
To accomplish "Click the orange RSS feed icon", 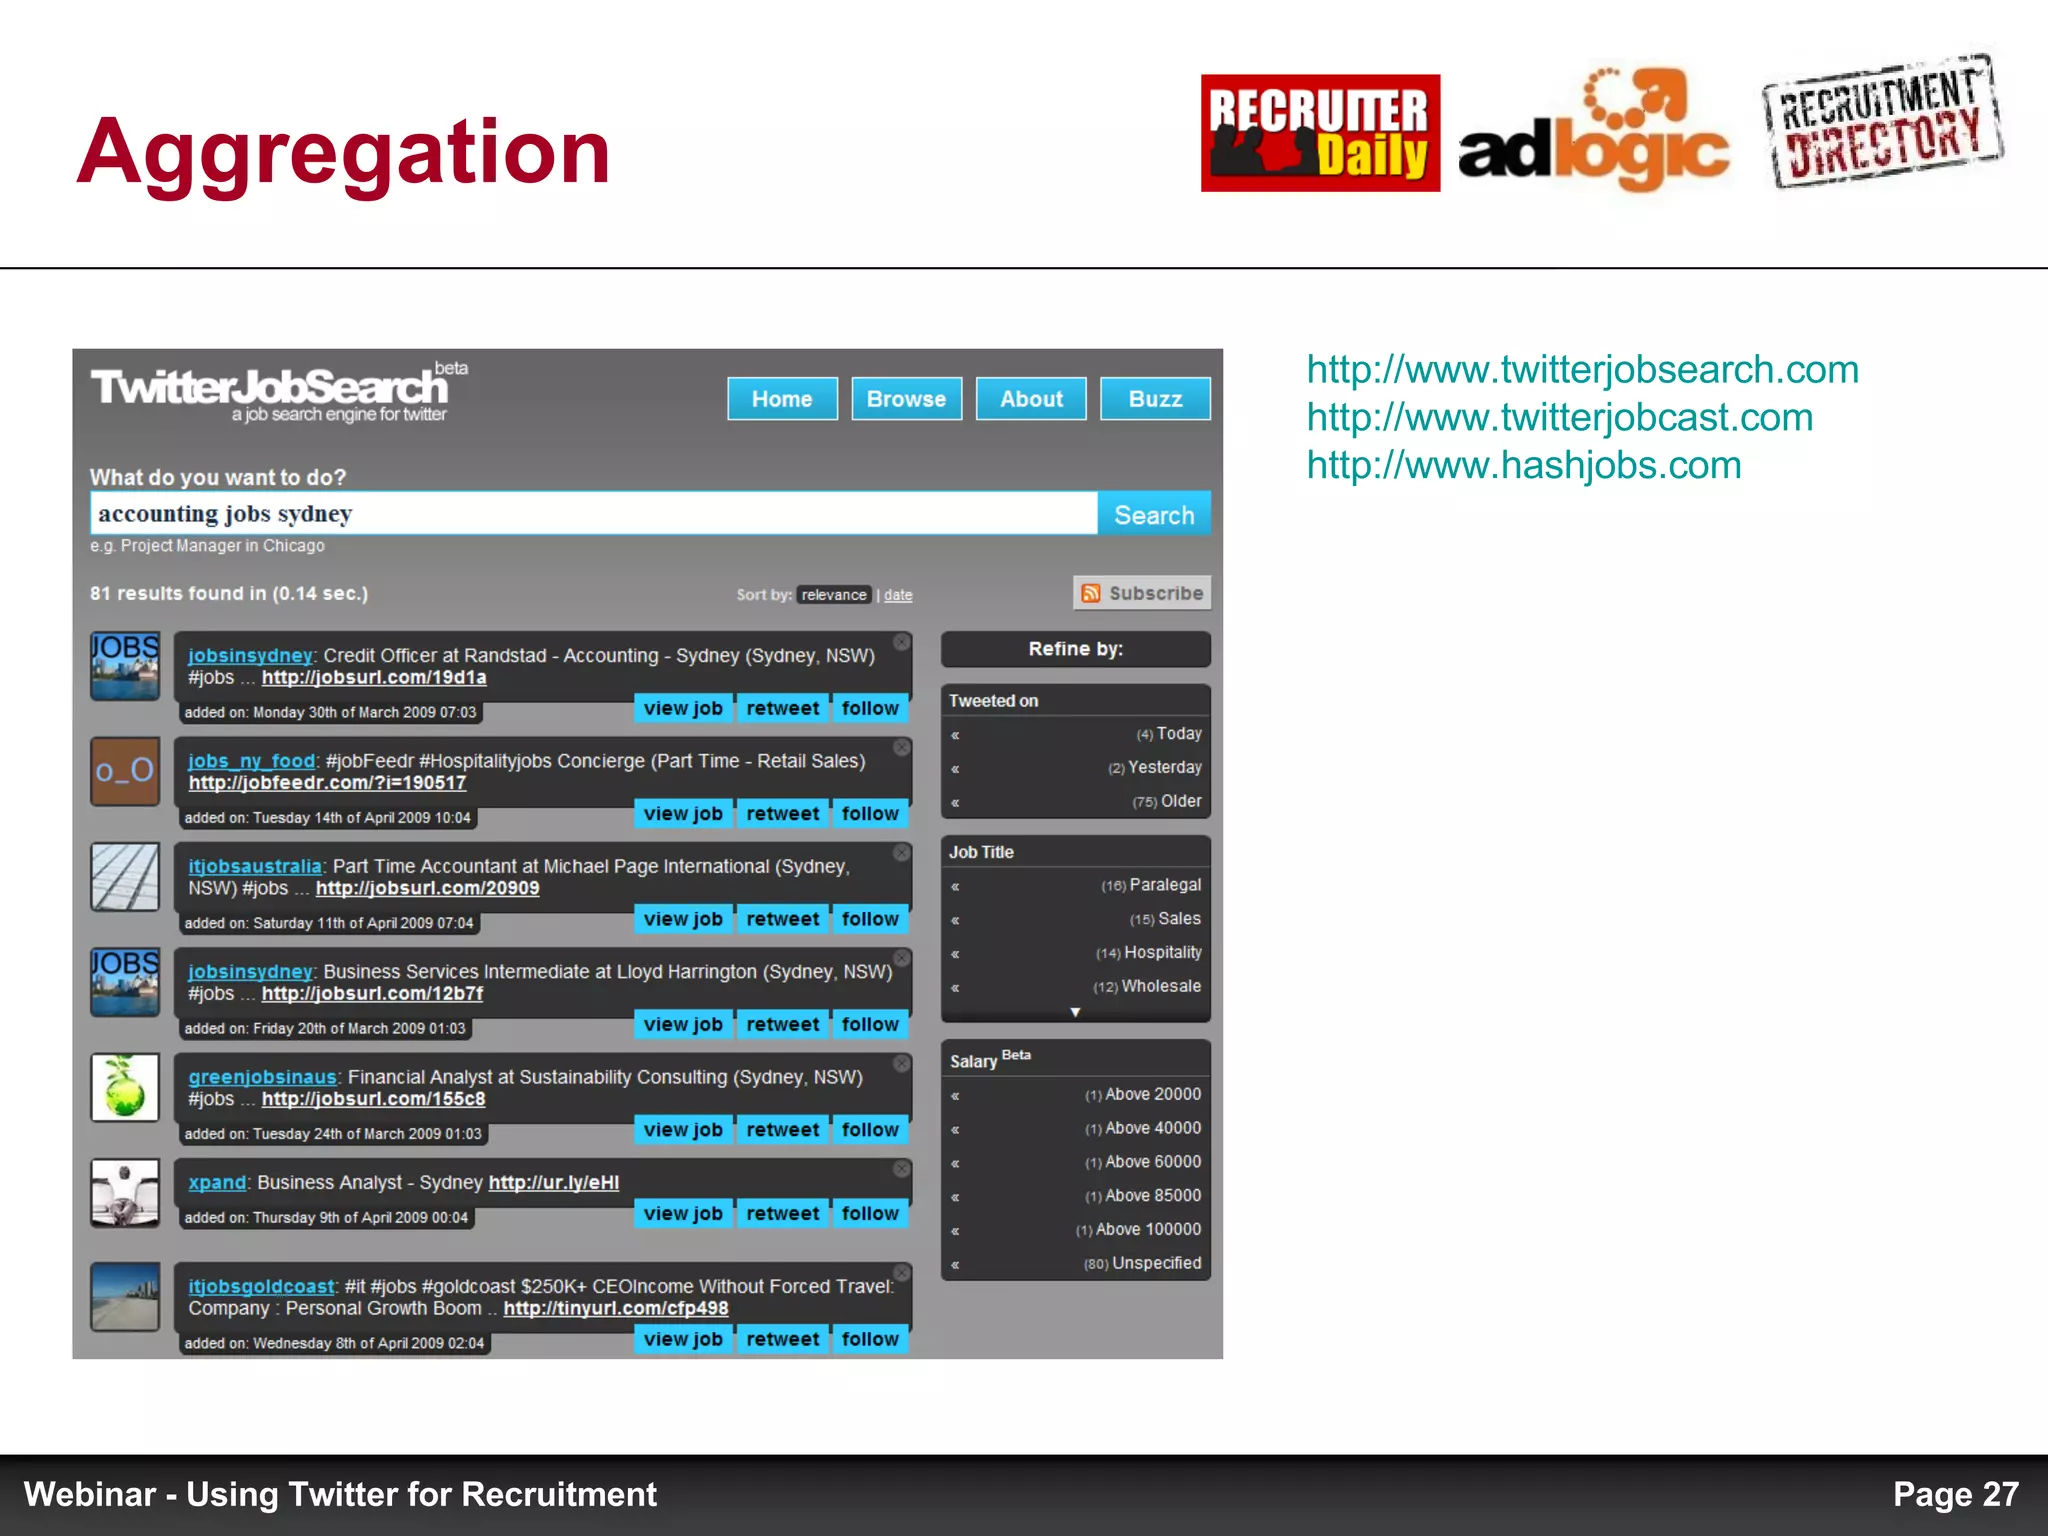I will (x=1091, y=593).
